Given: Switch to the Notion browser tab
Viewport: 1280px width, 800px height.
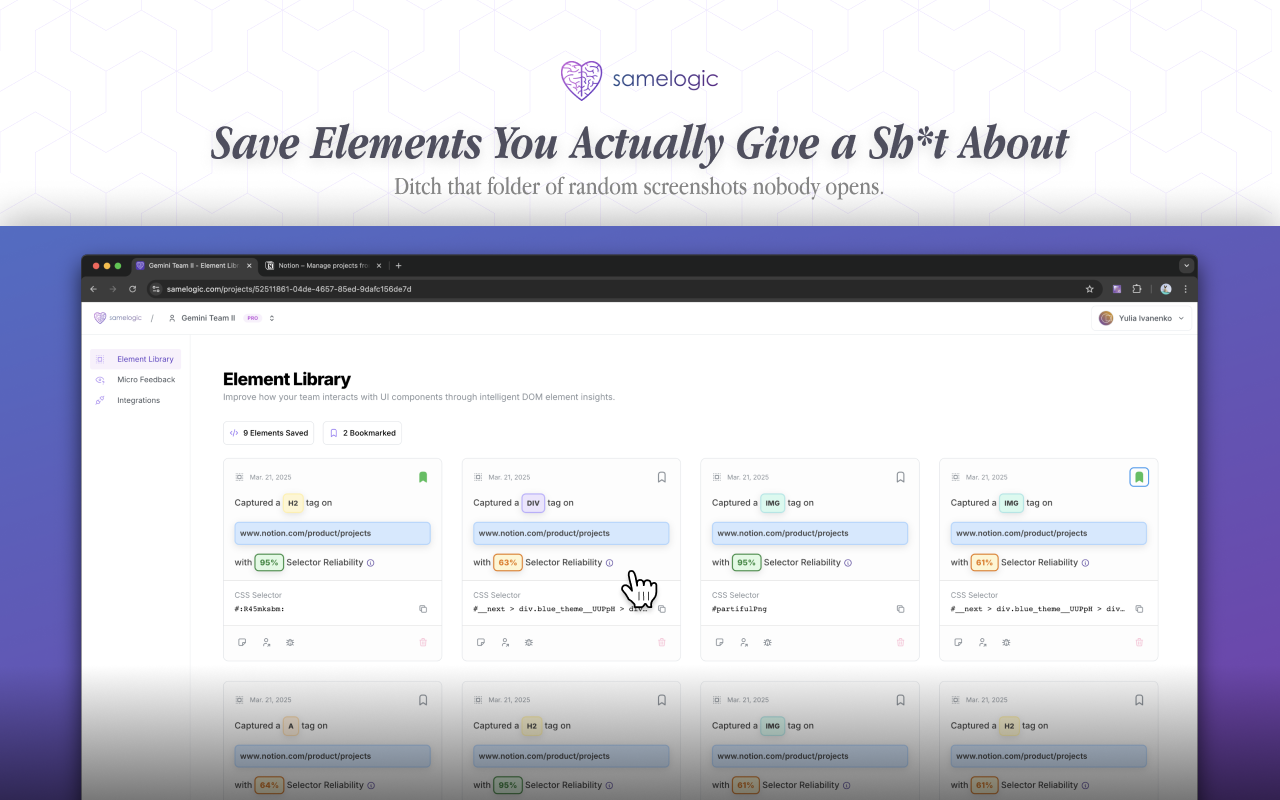Looking at the screenshot, I should pyautogui.click(x=323, y=266).
